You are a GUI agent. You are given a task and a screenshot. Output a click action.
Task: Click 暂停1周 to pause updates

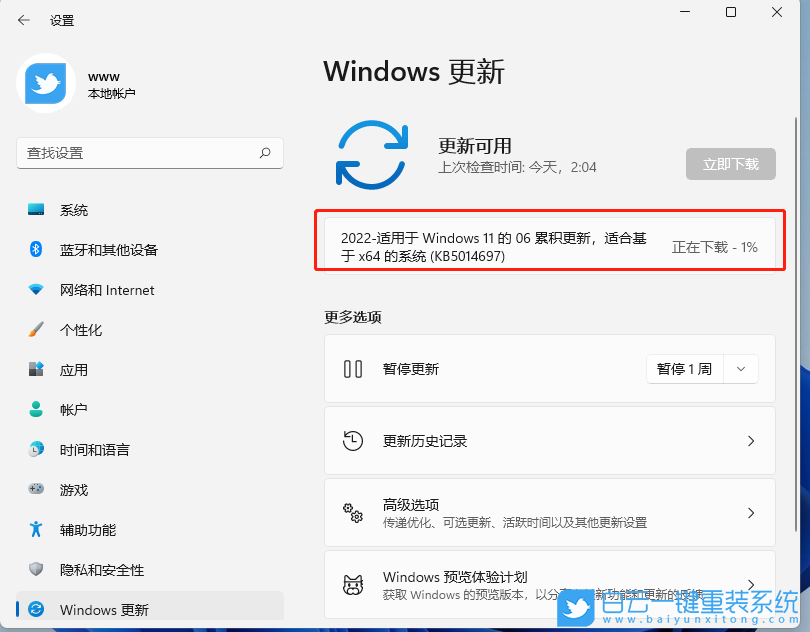(684, 368)
